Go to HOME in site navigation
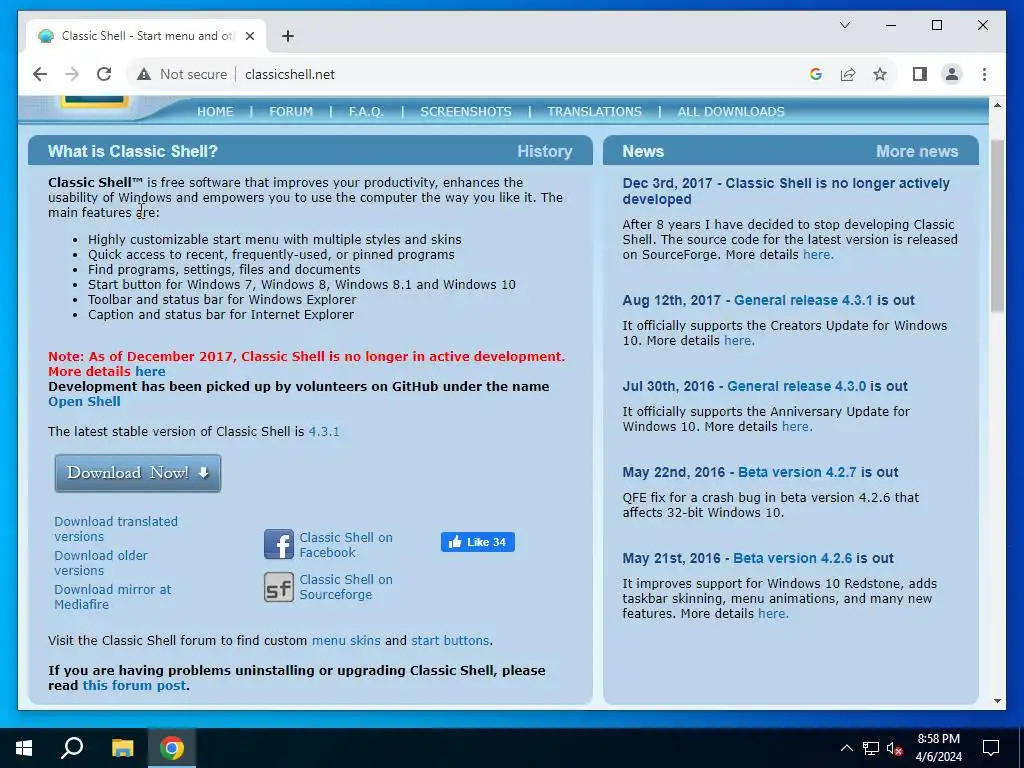Image resolution: width=1024 pixels, height=768 pixels. pyautogui.click(x=215, y=112)
